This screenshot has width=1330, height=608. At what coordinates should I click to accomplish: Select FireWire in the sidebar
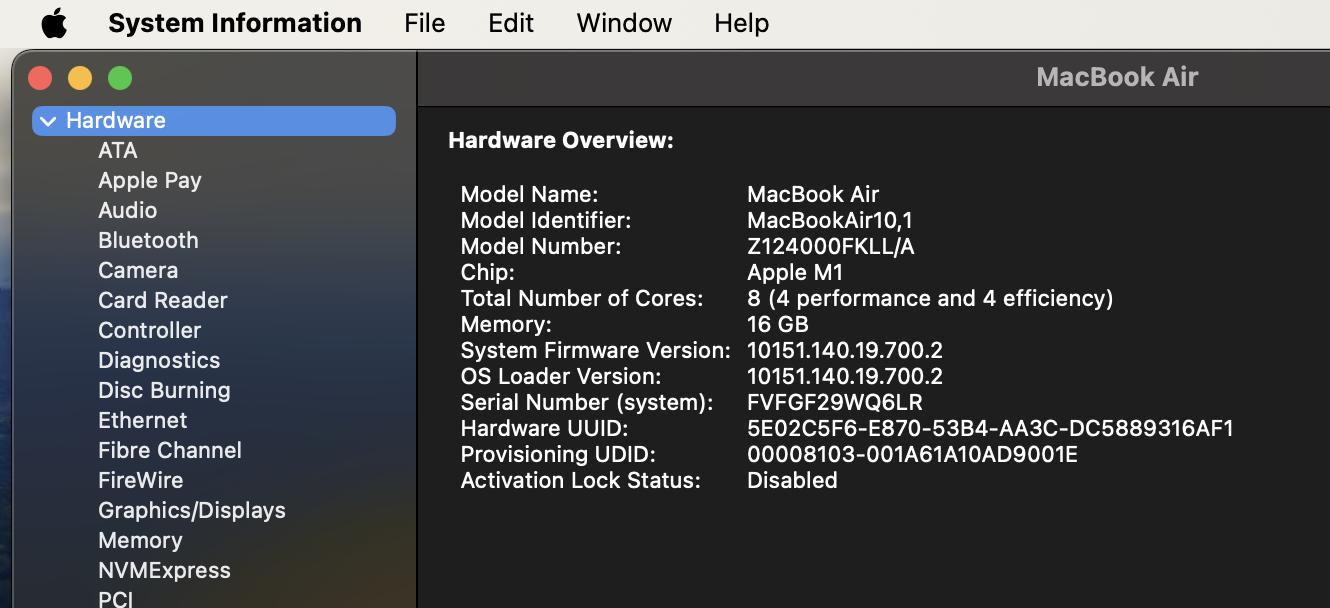tap(141, 480)
